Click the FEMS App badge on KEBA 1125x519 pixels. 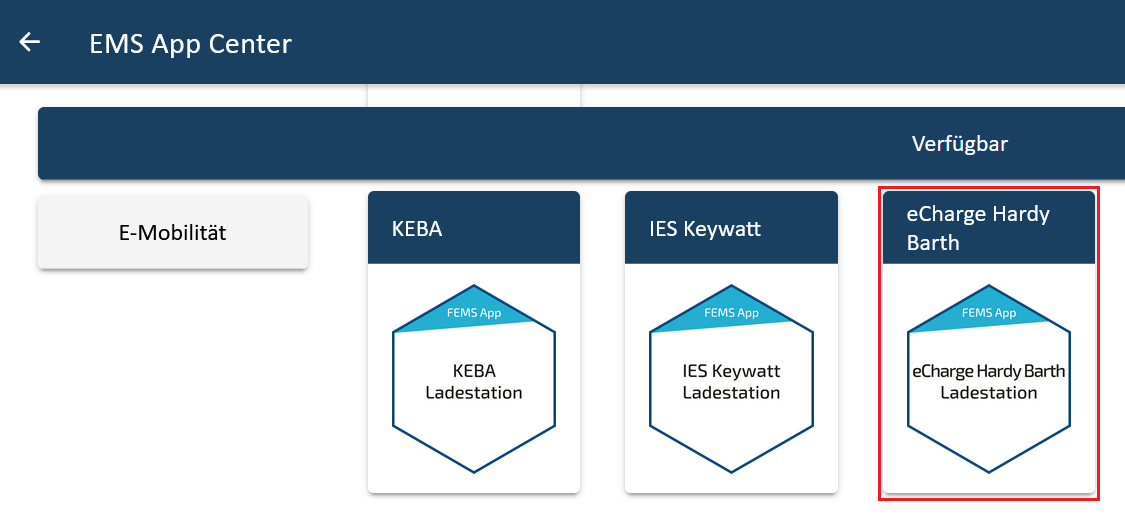click(474, 313)
